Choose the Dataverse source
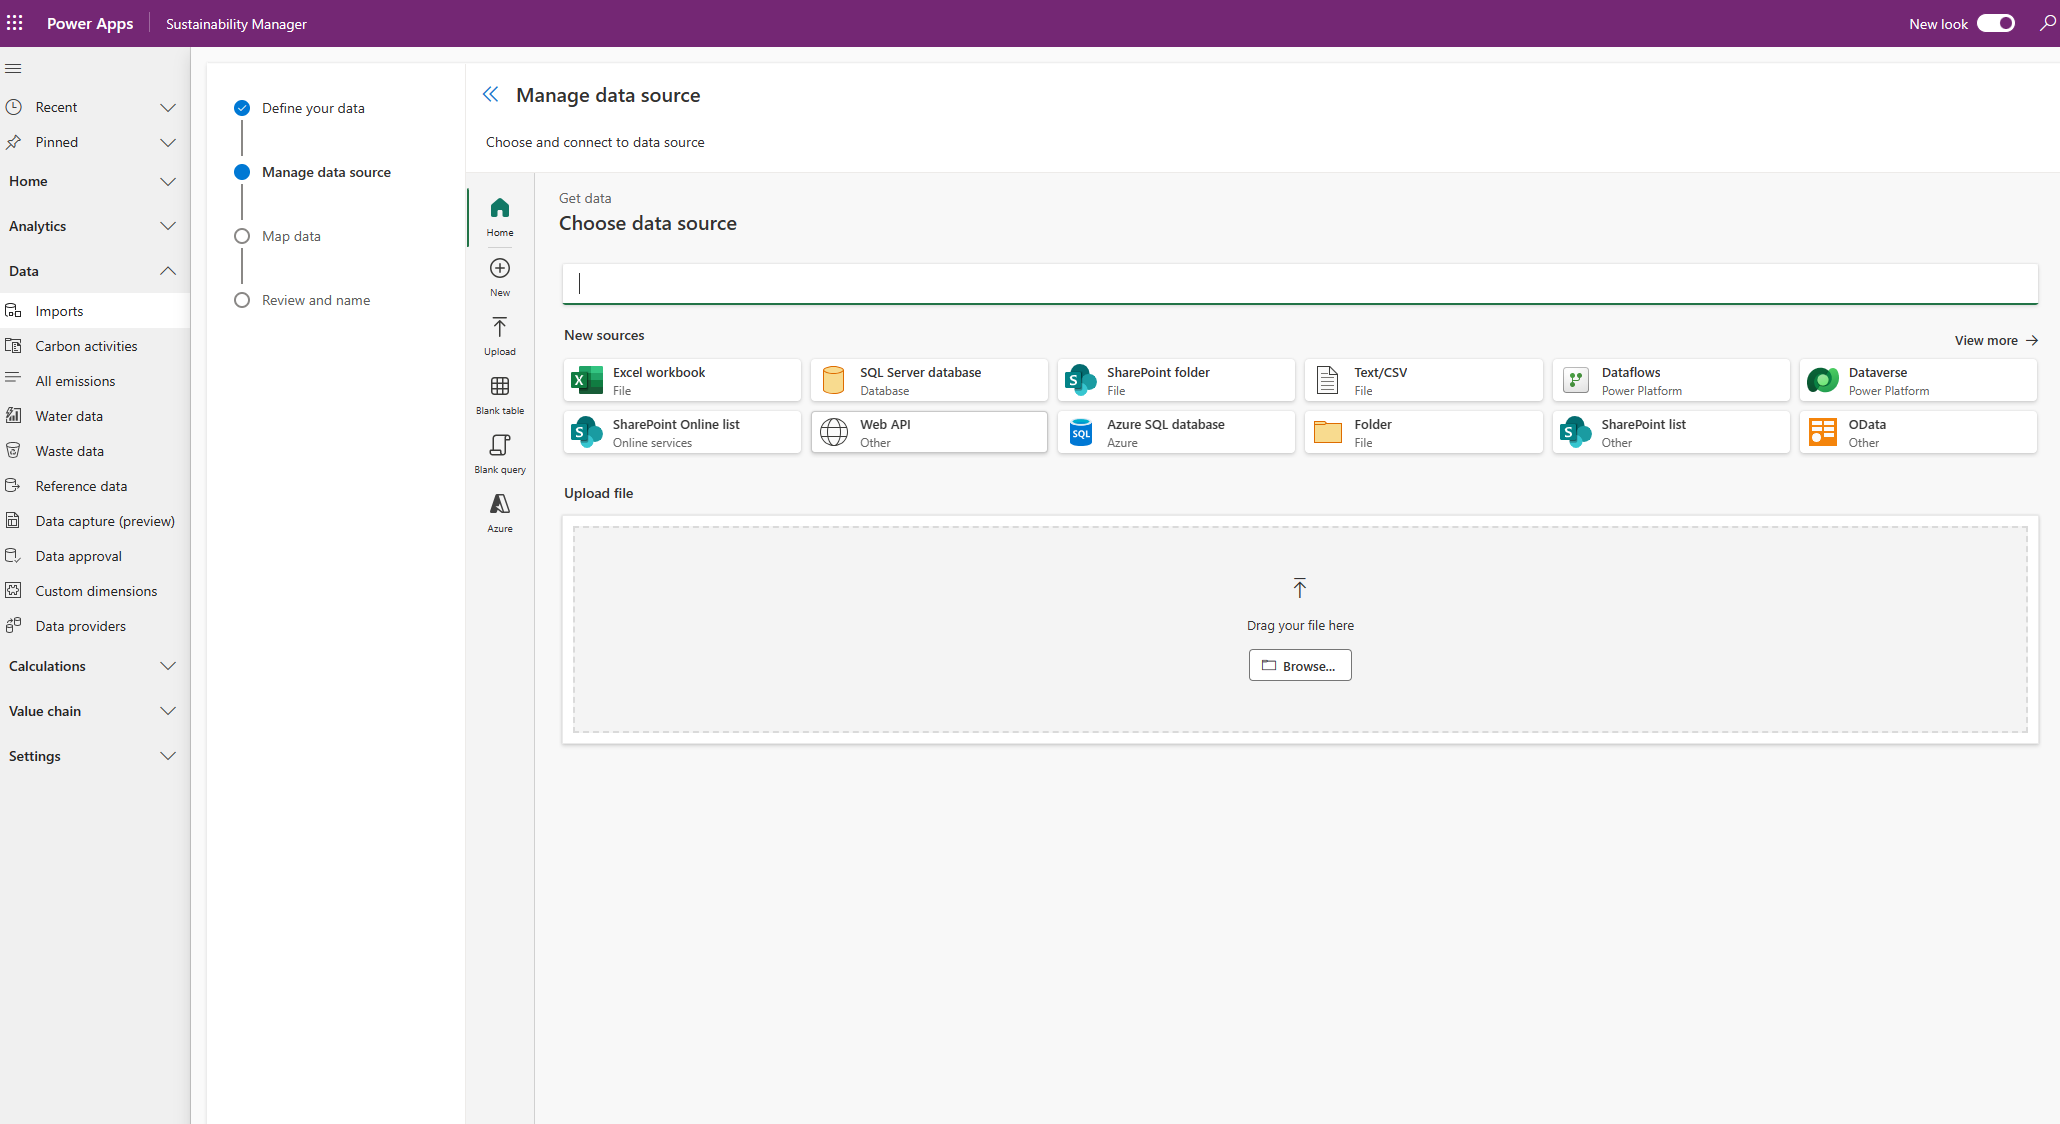This screenshot has height=1124, width=2060. 1918,380
